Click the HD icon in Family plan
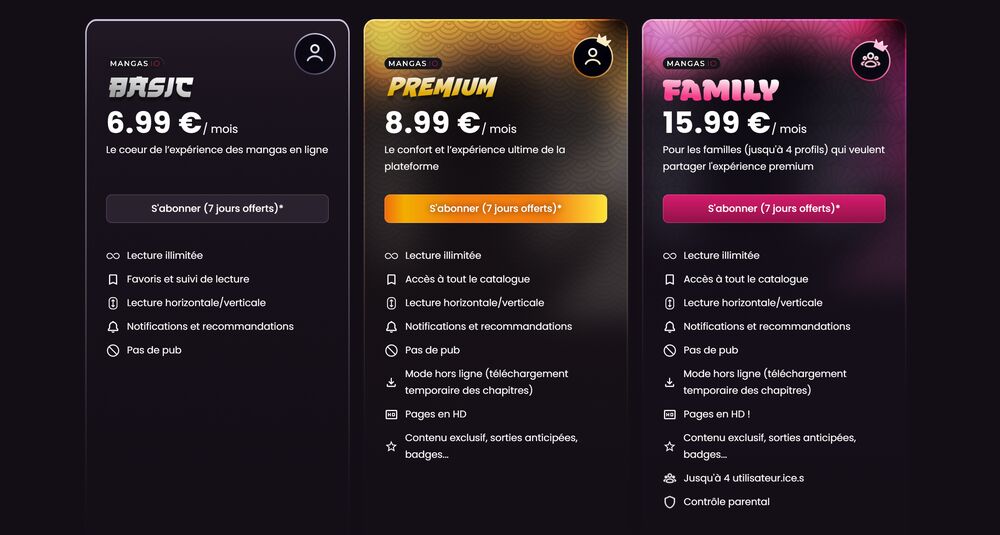The height and width of the screenshot is (535, 1000). (670, 414)
